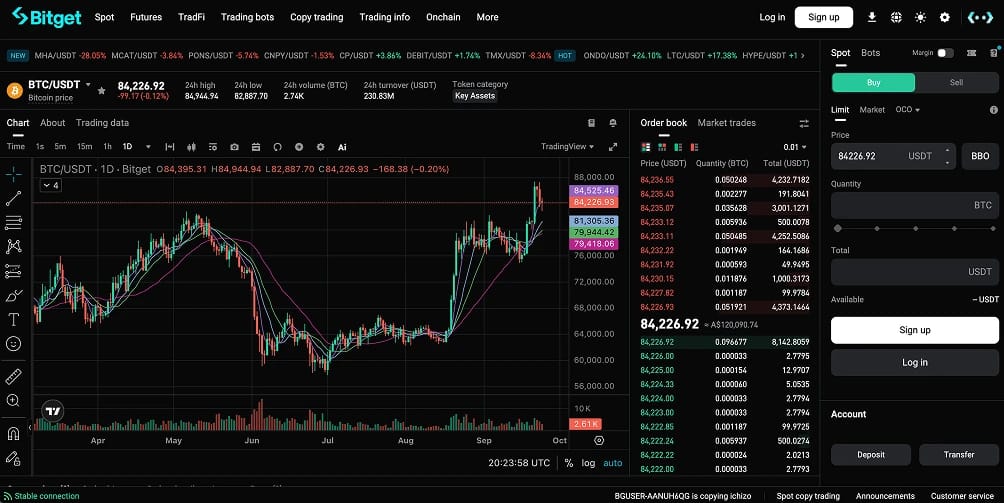
Task: Open the Fibonacci retracement tool
Action: pyautogui.click(x=13, y=223)
